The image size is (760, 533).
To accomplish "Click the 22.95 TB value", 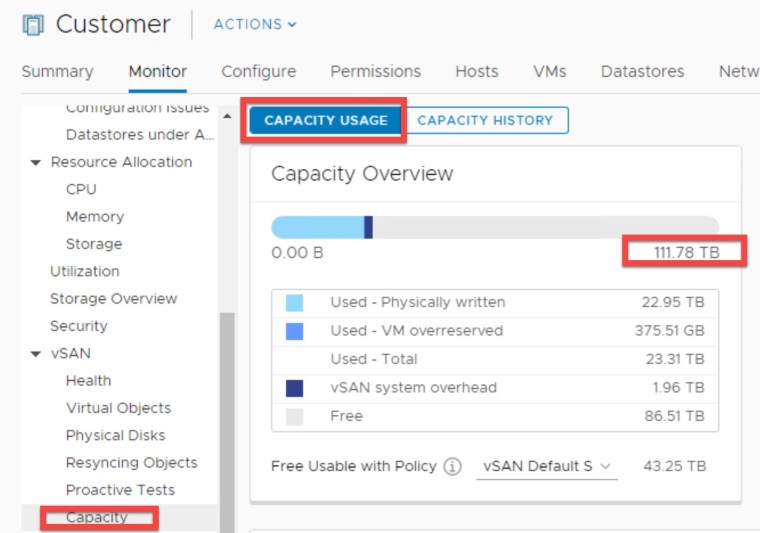I will click(673, 302).
